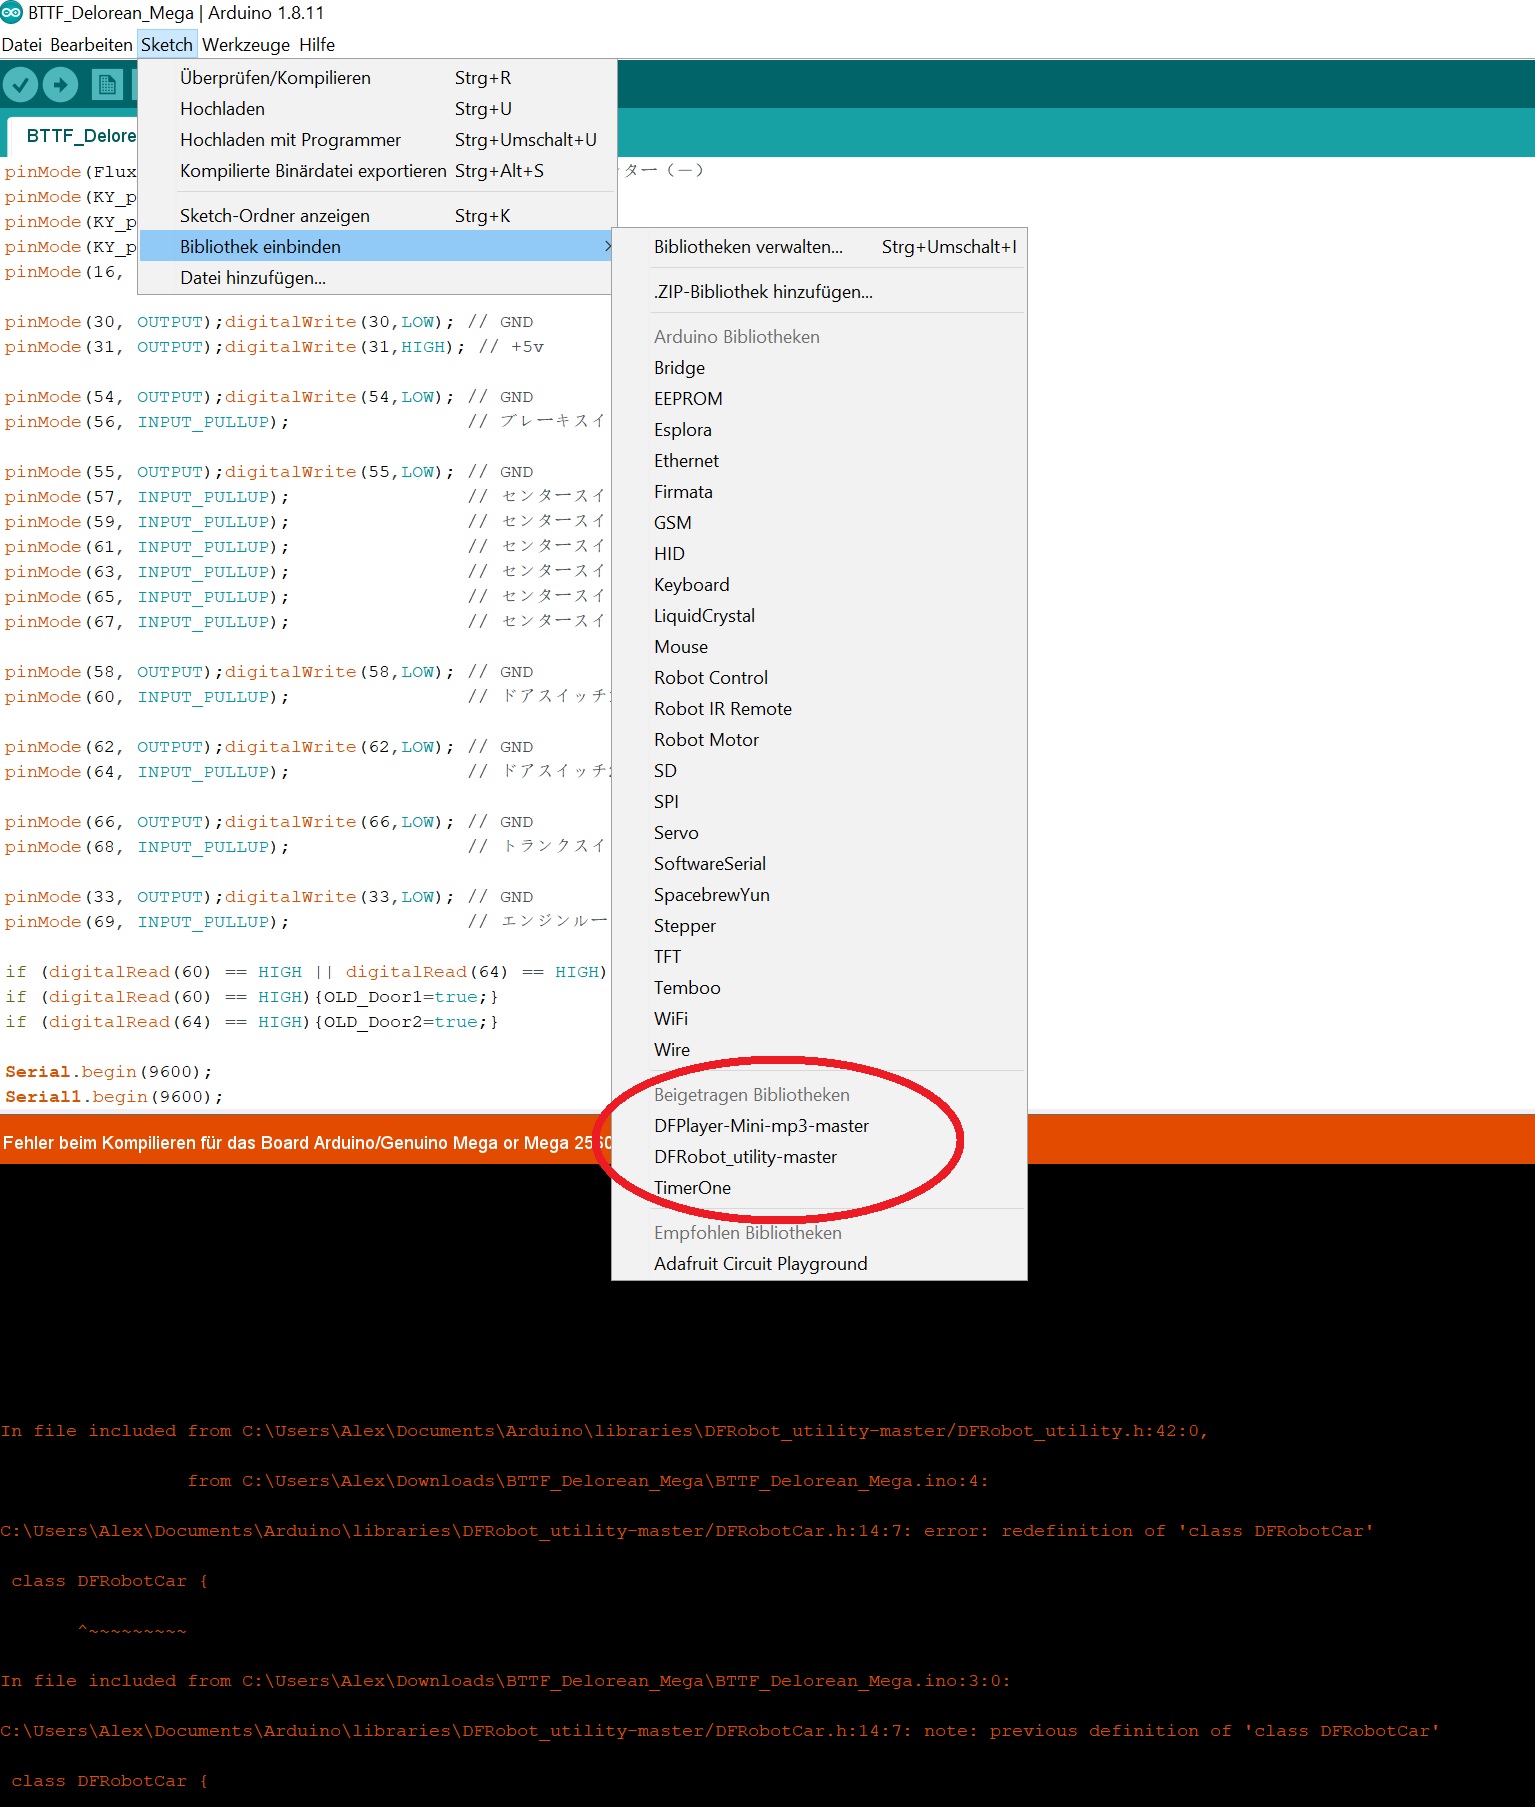1535x1807 pixels.
Task: Open the Datei menu
Action: (x=22, y=45)
